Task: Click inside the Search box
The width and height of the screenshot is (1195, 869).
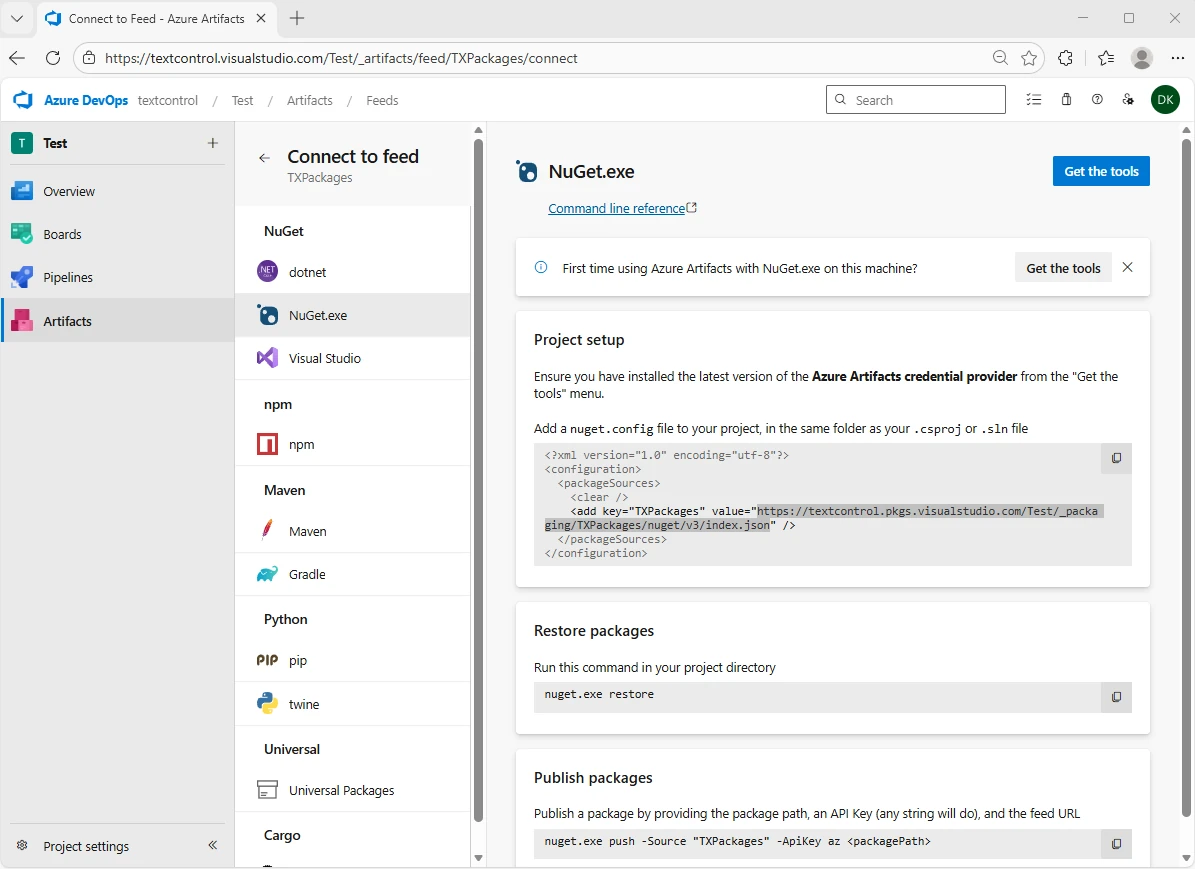Action: coord(924,100)
